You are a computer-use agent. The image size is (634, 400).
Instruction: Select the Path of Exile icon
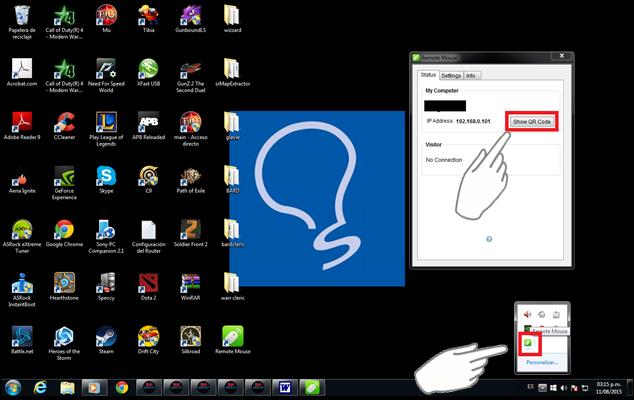pyautogui.click(x=190, y=180)
